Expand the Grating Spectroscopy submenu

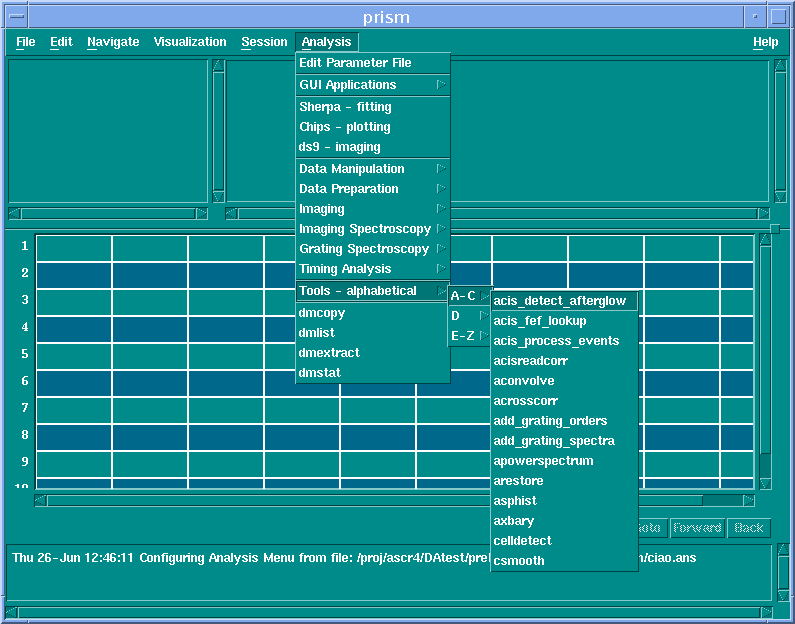pos(373,249)
